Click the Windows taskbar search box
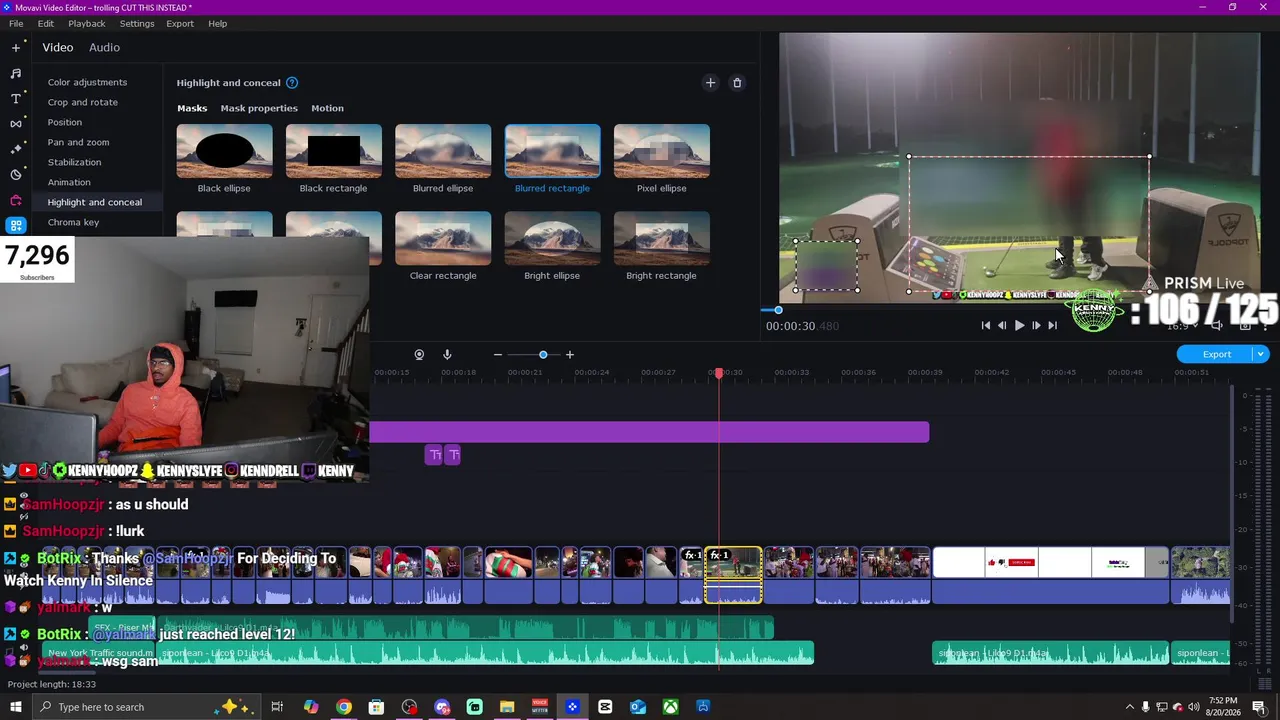Screen dimensions: 1280x720 [145, 707]
